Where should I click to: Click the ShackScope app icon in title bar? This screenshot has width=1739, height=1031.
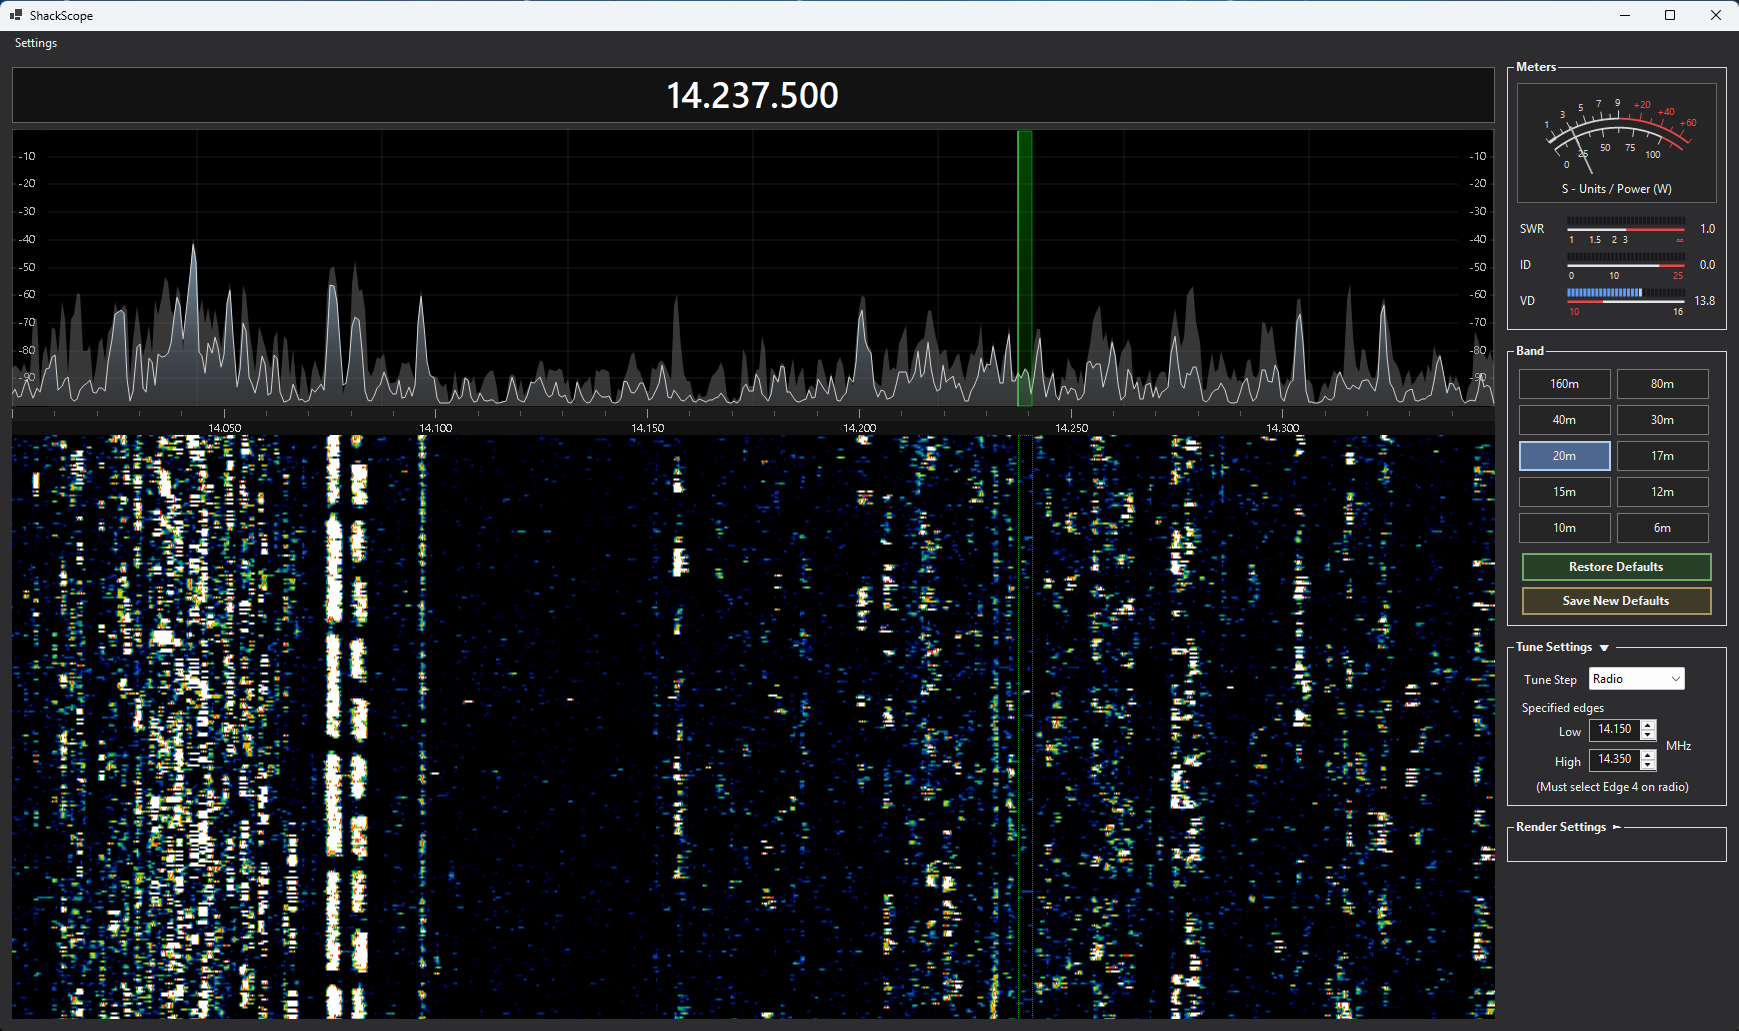pos(16,15)
